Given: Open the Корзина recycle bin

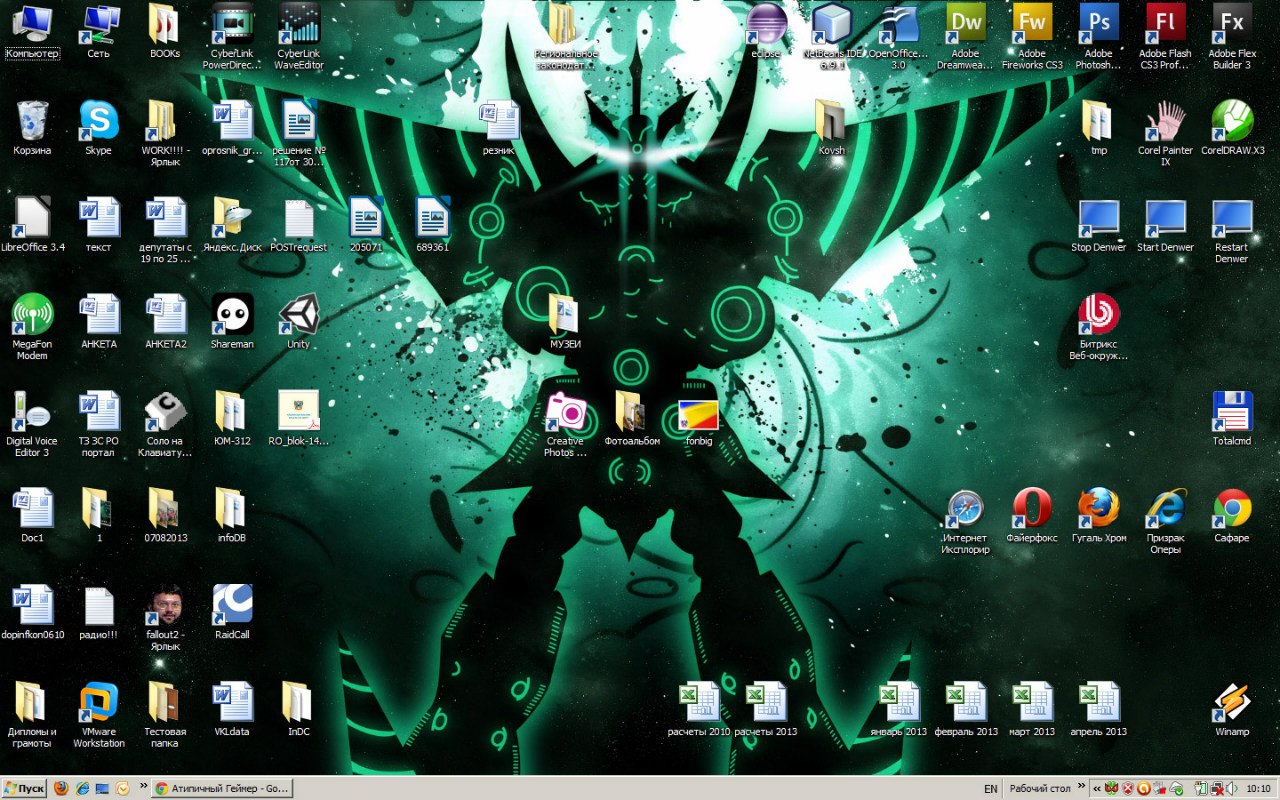Looking at the screenshot, I should pos(32,128).
